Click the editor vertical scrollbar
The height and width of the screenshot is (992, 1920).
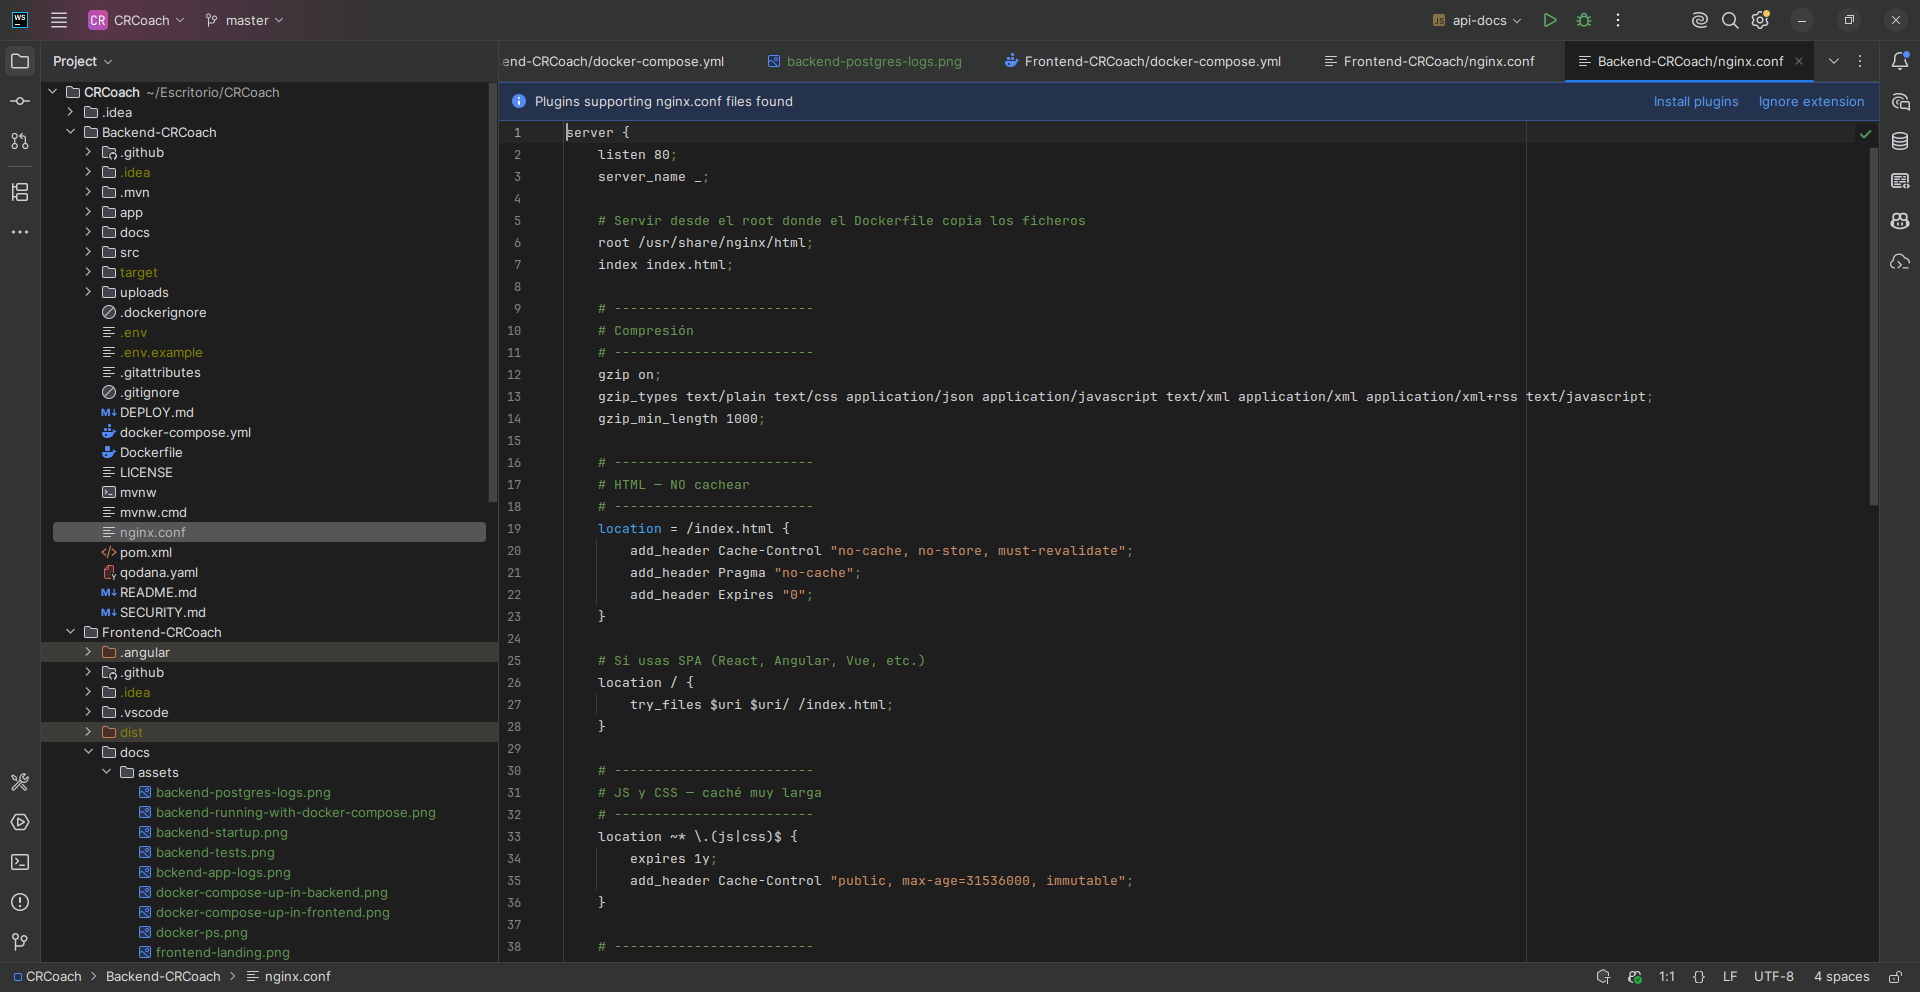(1874, 326)
